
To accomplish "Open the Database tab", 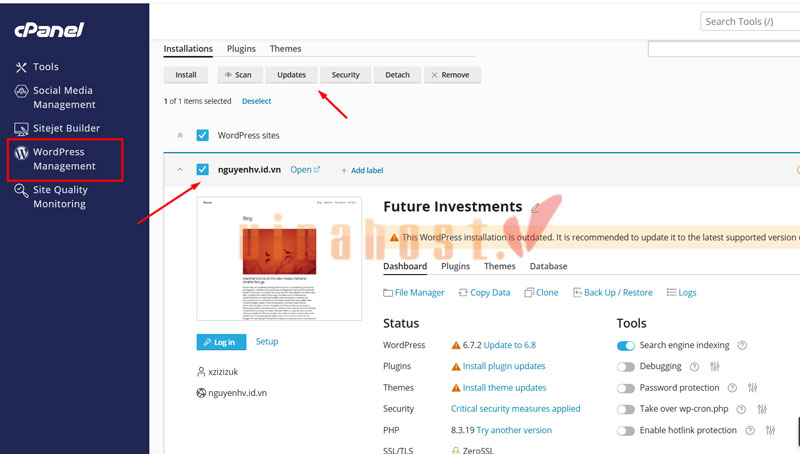I will click(548, 266).
